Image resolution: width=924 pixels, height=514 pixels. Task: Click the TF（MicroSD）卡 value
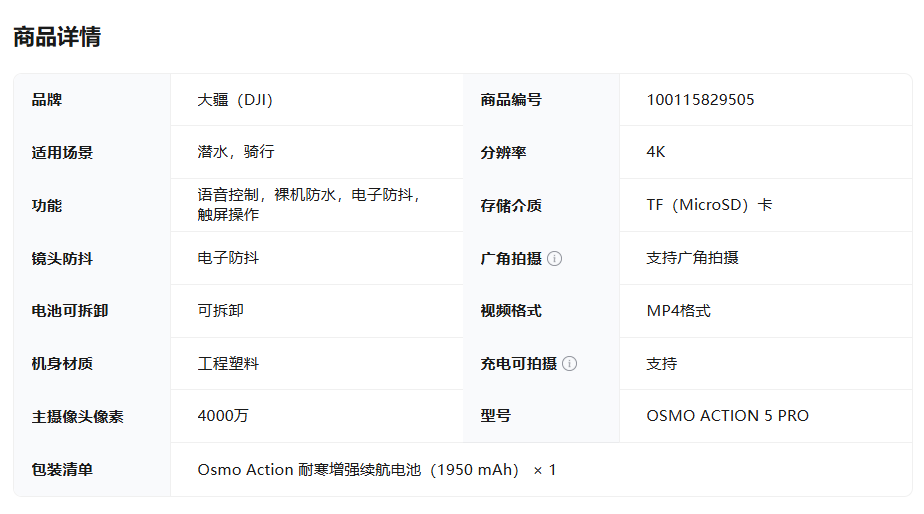(709, 205)
